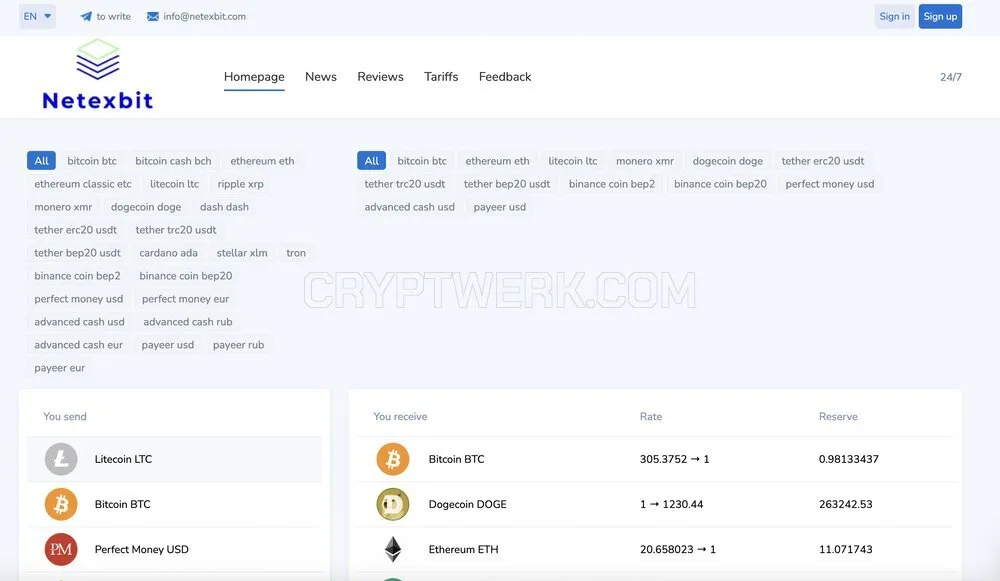1000x581 pixels.
Task: Click the Dogecoin rate 1 → 1230.44
Action: 671,504
